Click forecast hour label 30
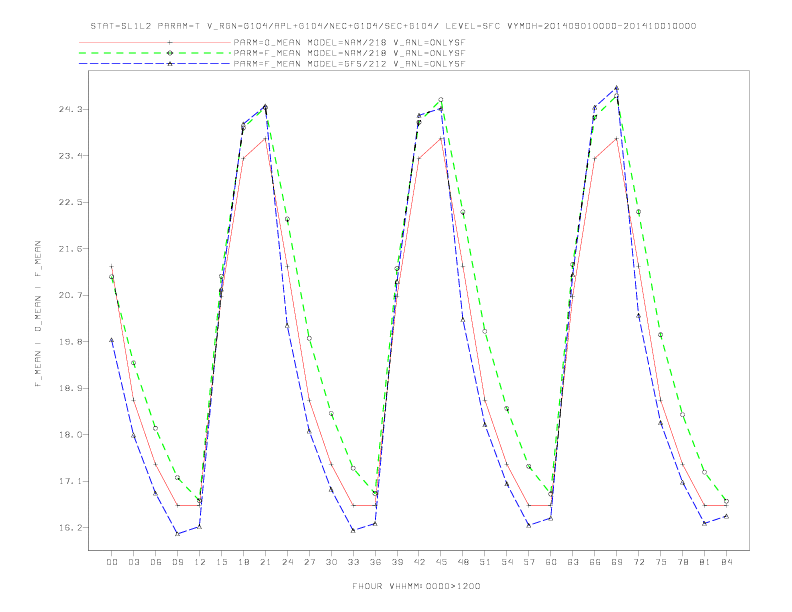The image size is (792, 612). tap(331, 562)
